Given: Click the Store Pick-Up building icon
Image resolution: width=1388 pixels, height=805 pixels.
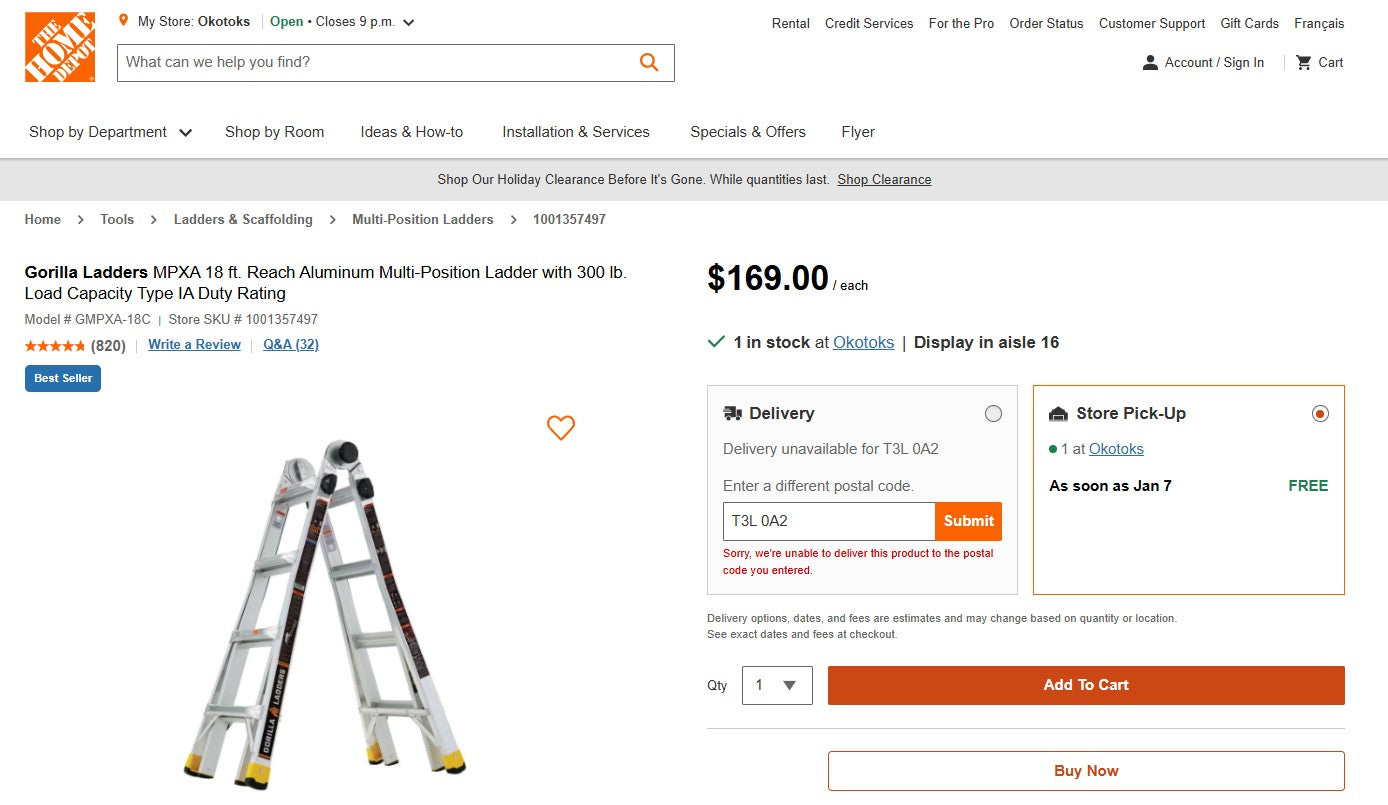Looking at the screenshot, I should [1059, 413].
